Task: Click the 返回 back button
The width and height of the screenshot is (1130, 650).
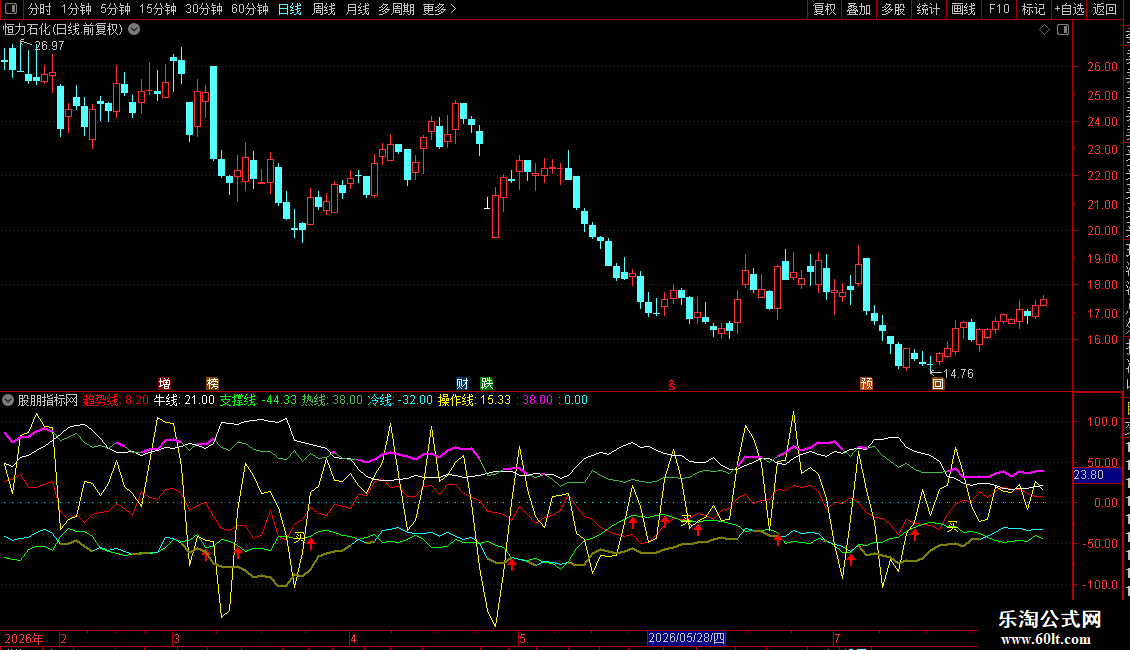Action: pyautogui.click(x=1104, y=9)
